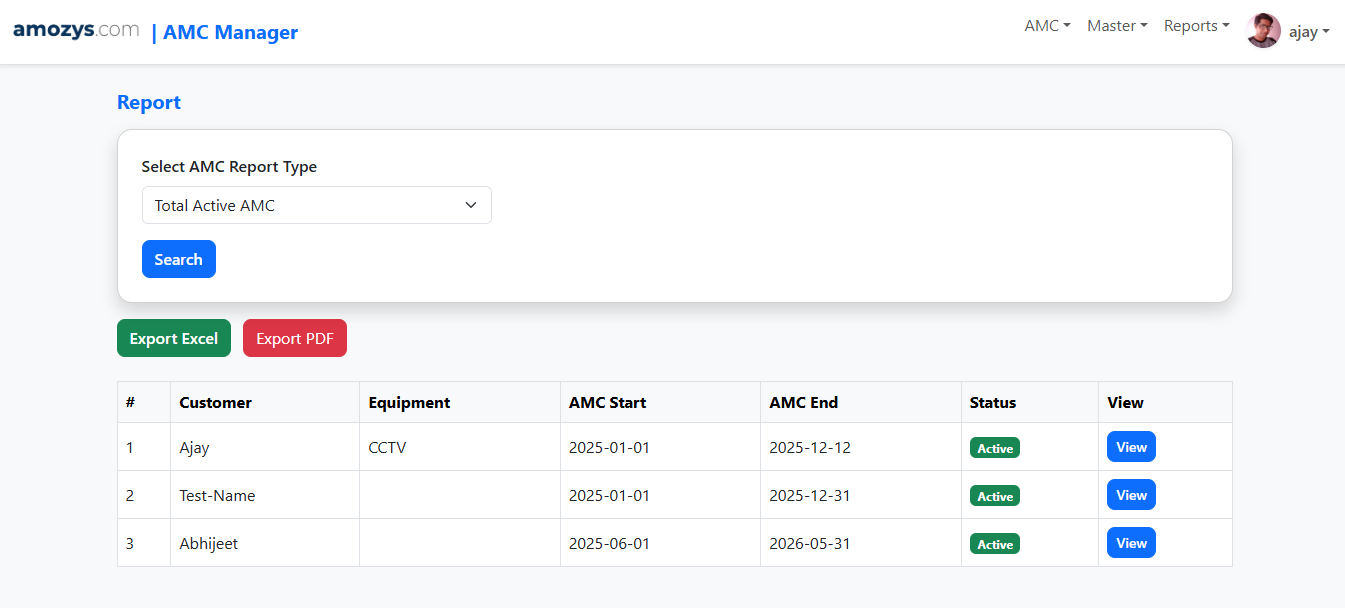
Task: Select the CCTV equipment cell
Action: pyautogui.click(x=388, y=447)
